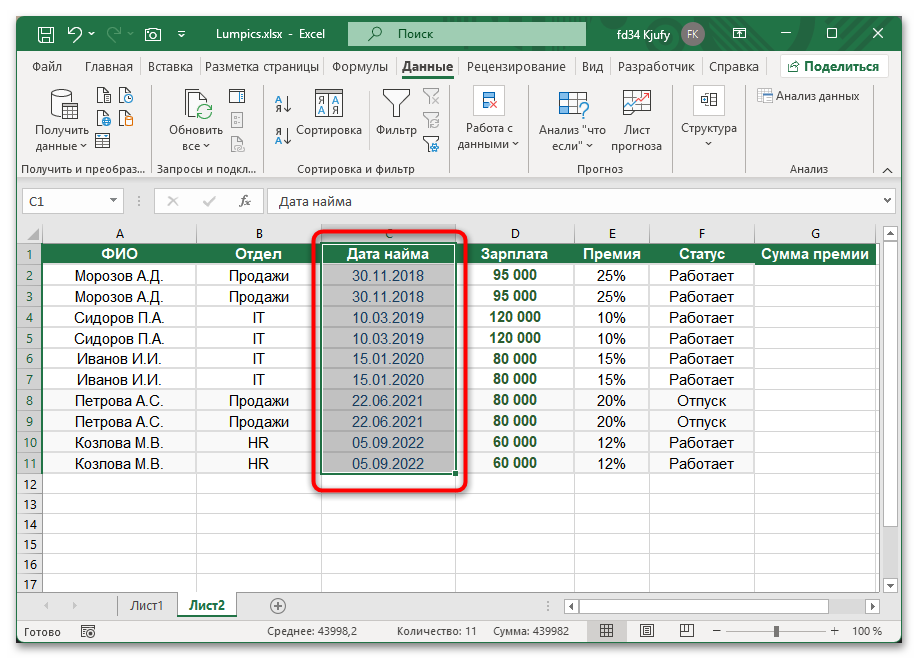Click the Filter funnel icon
This screenshot has height=659, width=918.
pos(396,104)
